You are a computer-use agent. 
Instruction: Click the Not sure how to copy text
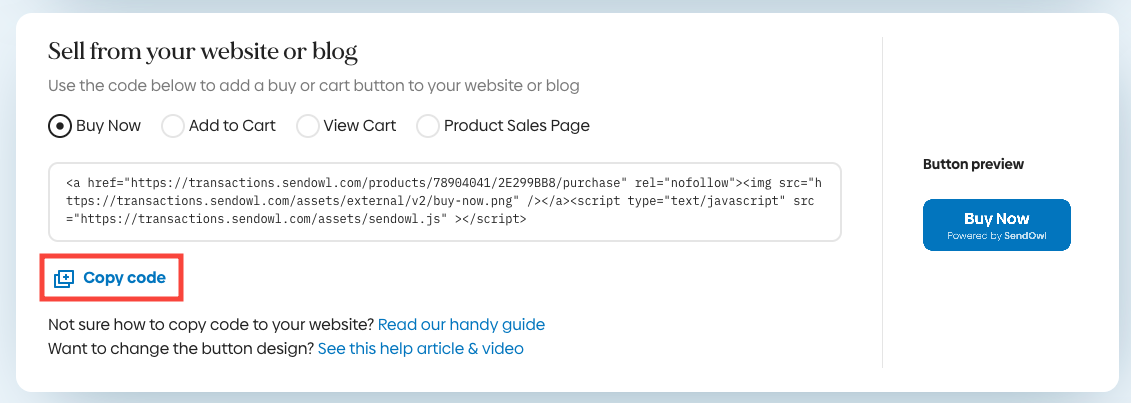(210, 324)
